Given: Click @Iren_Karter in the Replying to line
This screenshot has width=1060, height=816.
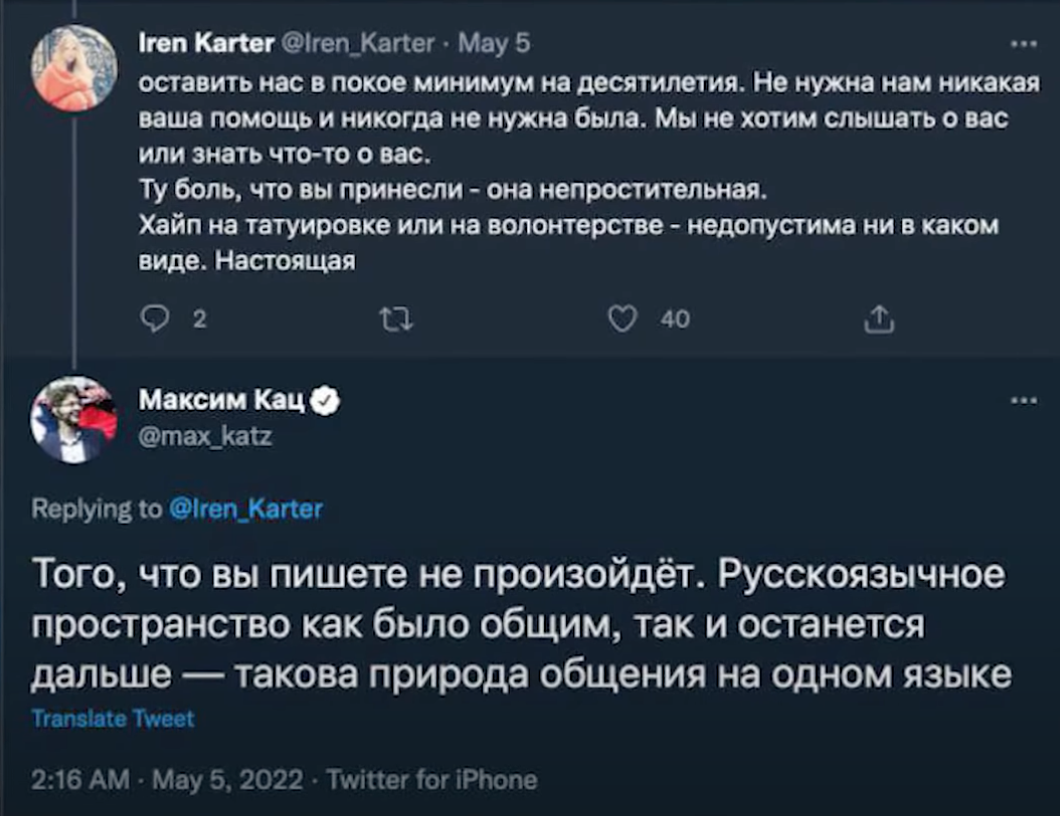Looking at the screenshot, I should [245, 510].
